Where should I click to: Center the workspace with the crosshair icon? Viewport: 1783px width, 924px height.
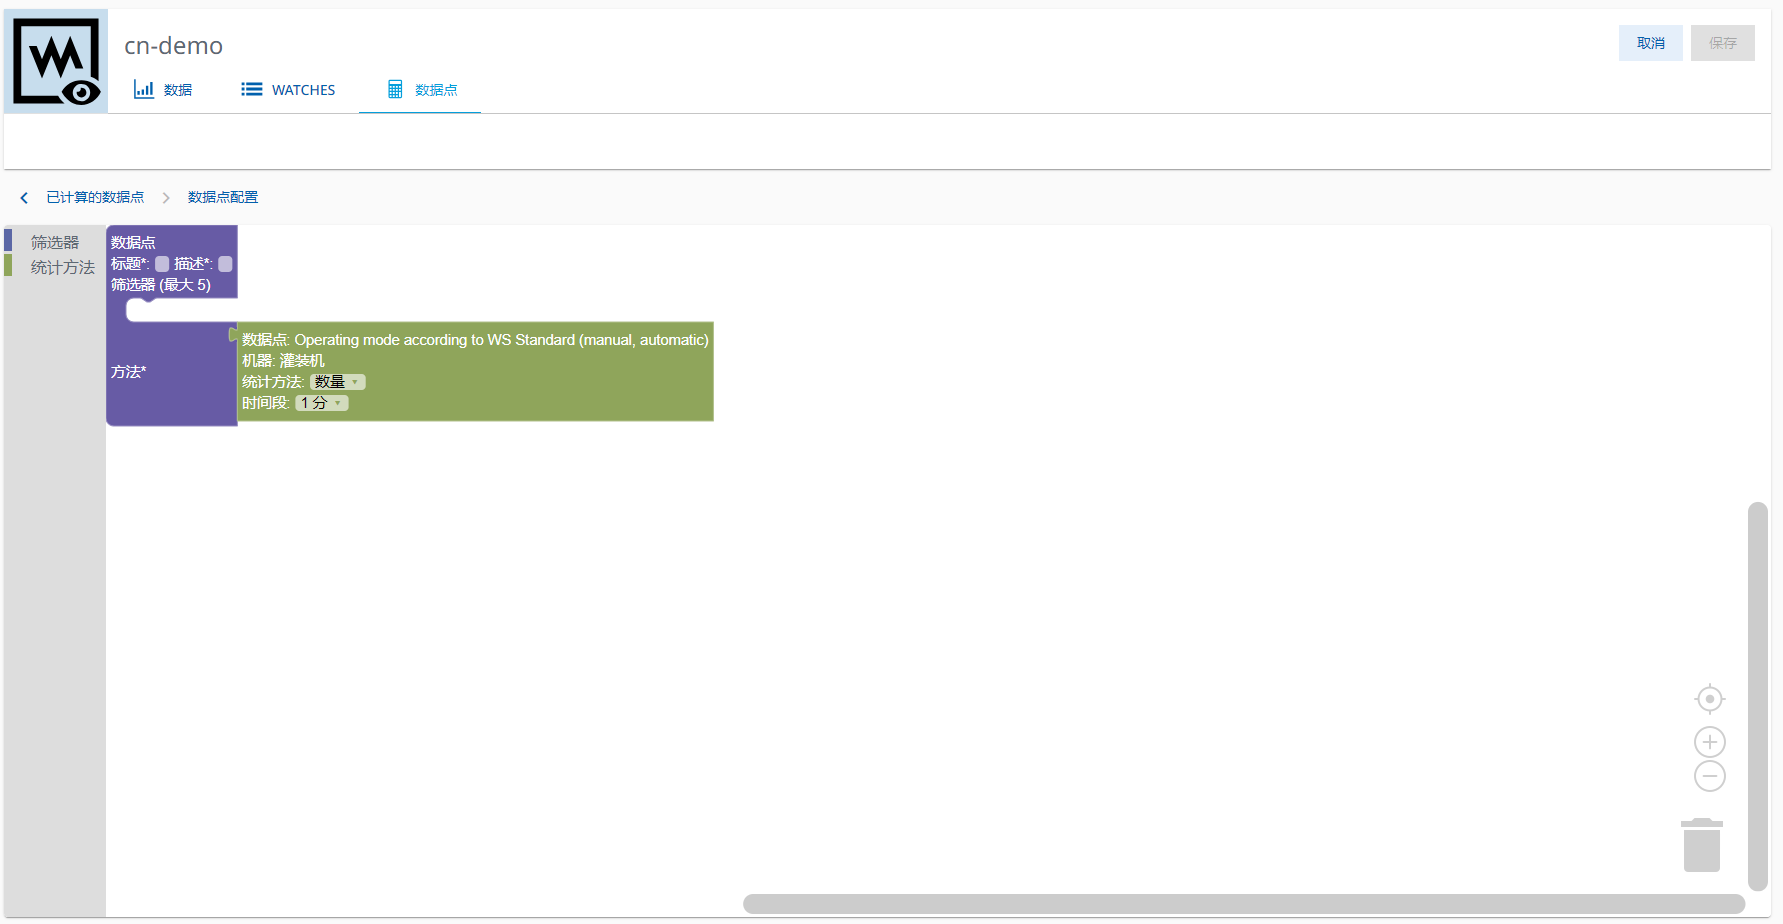[1709, 699]
